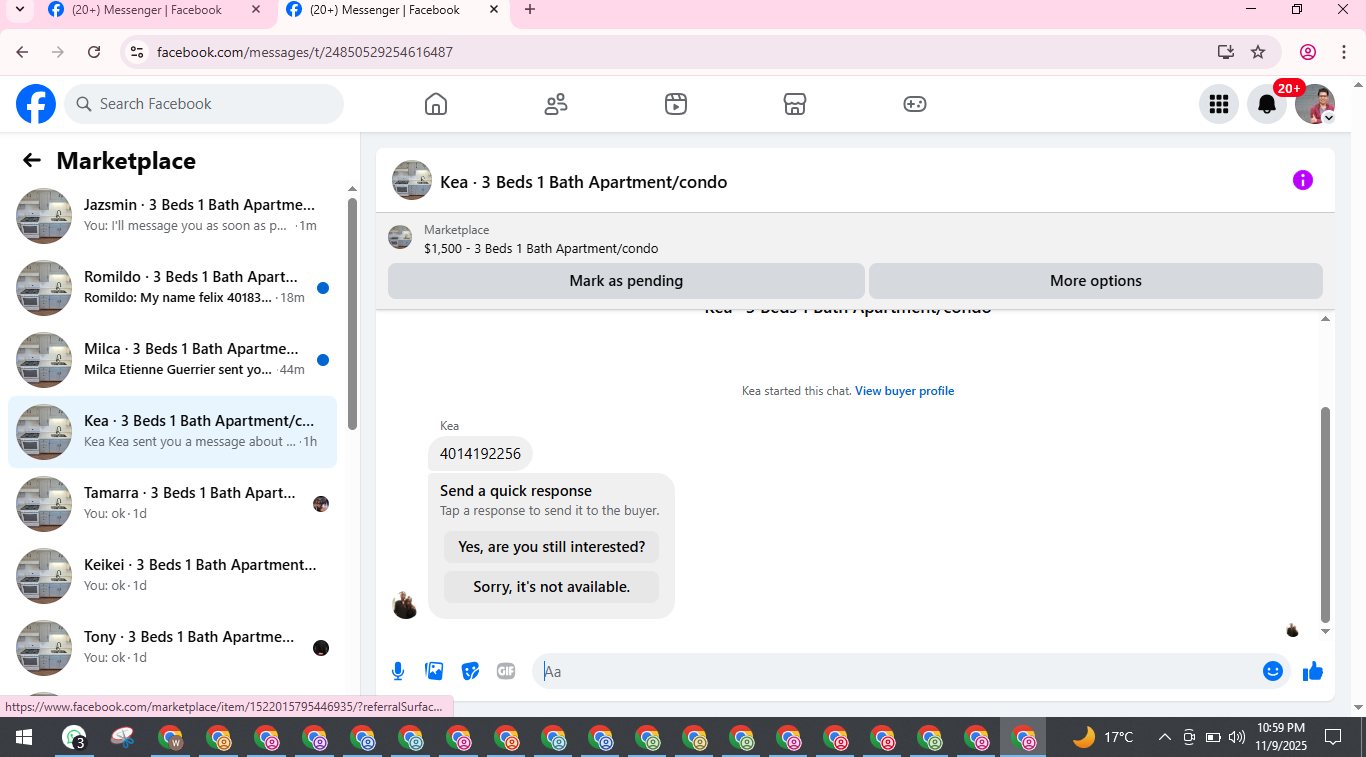Focus the message input box
The width and height of the screenshot is (1366, 757).
(x=900, y=671)
